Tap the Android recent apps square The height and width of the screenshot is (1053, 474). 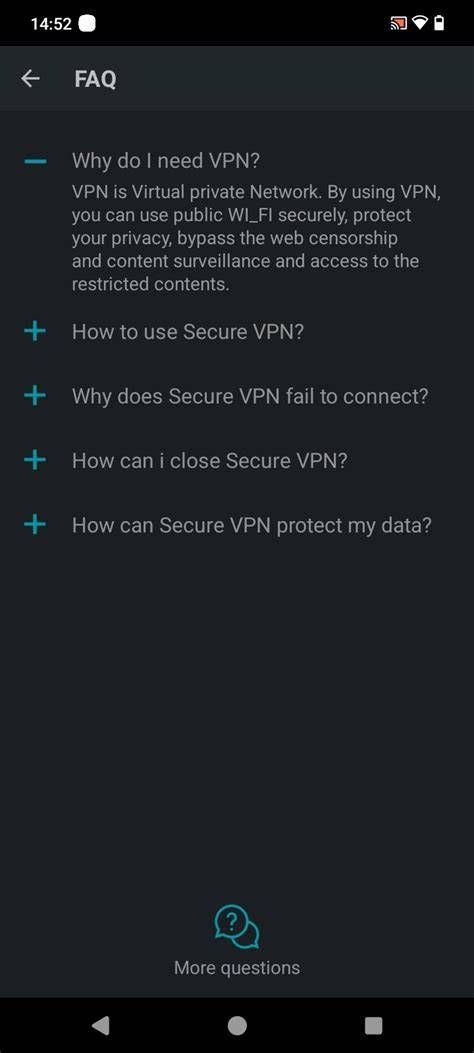coord(373,1025)
